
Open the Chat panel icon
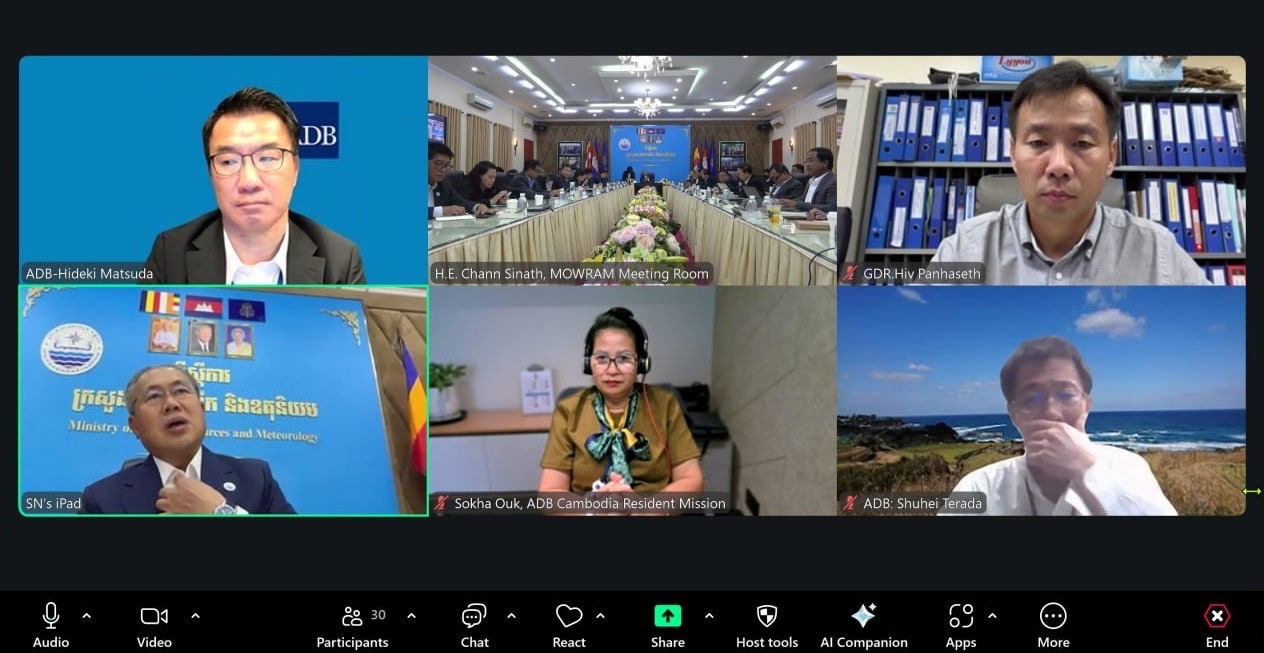(x=474, y=616)
